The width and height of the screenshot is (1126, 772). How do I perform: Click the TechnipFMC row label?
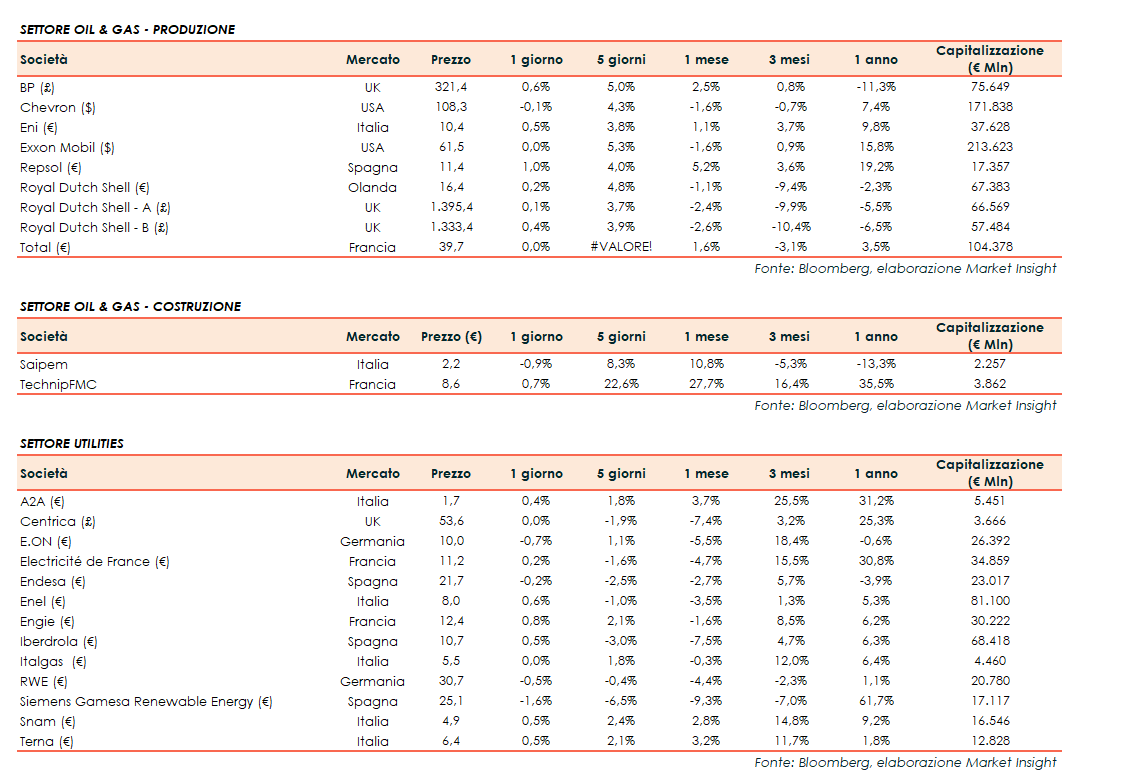pos(58,384)
